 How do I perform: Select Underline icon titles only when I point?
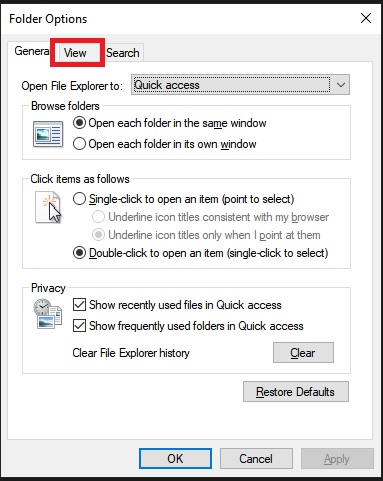click(x=206, y=235)
